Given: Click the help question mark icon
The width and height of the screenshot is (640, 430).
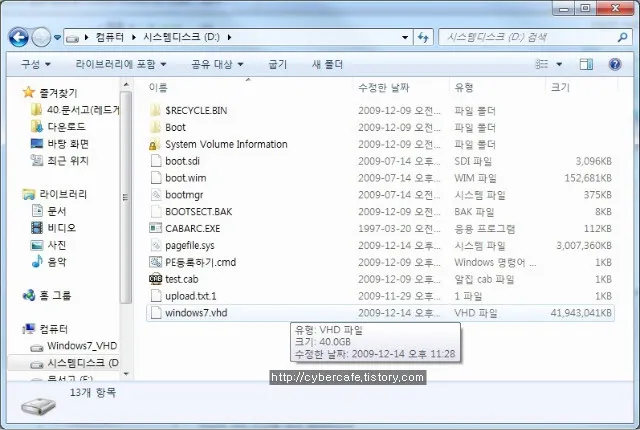Looking at the screenshot, I should click(615, 64).
